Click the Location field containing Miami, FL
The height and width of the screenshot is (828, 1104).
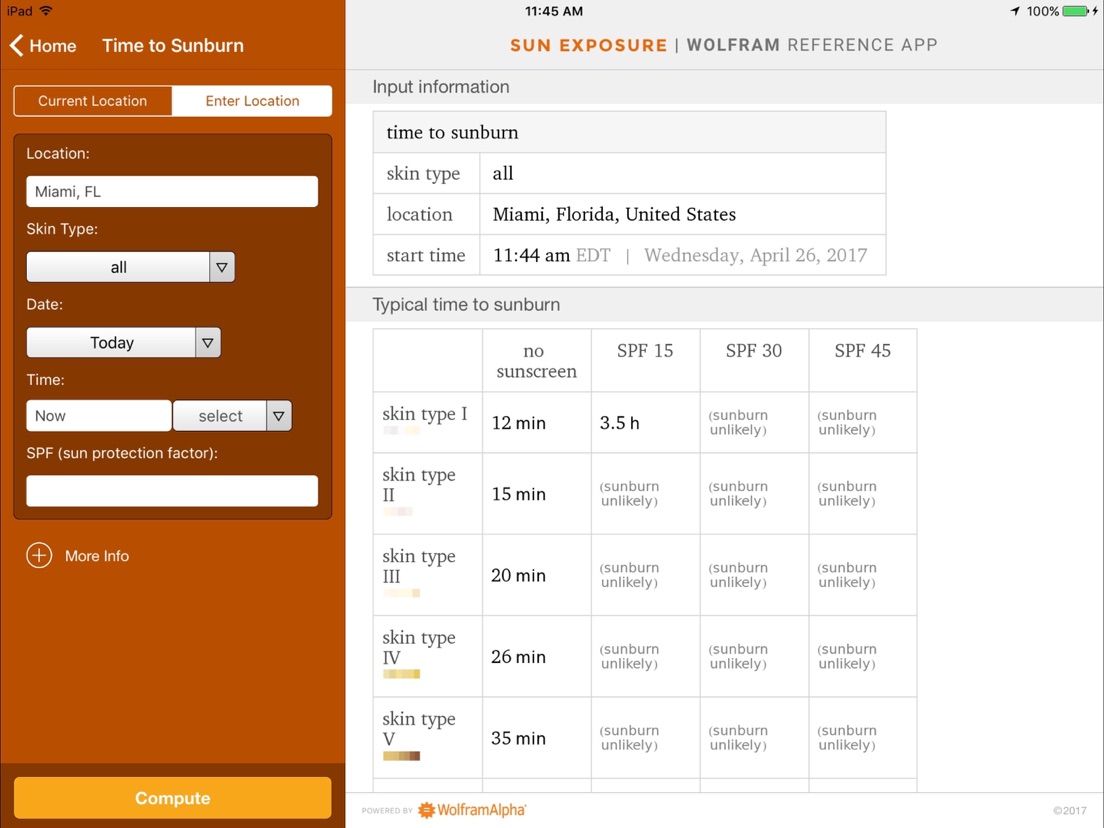(x=172, y=192)
